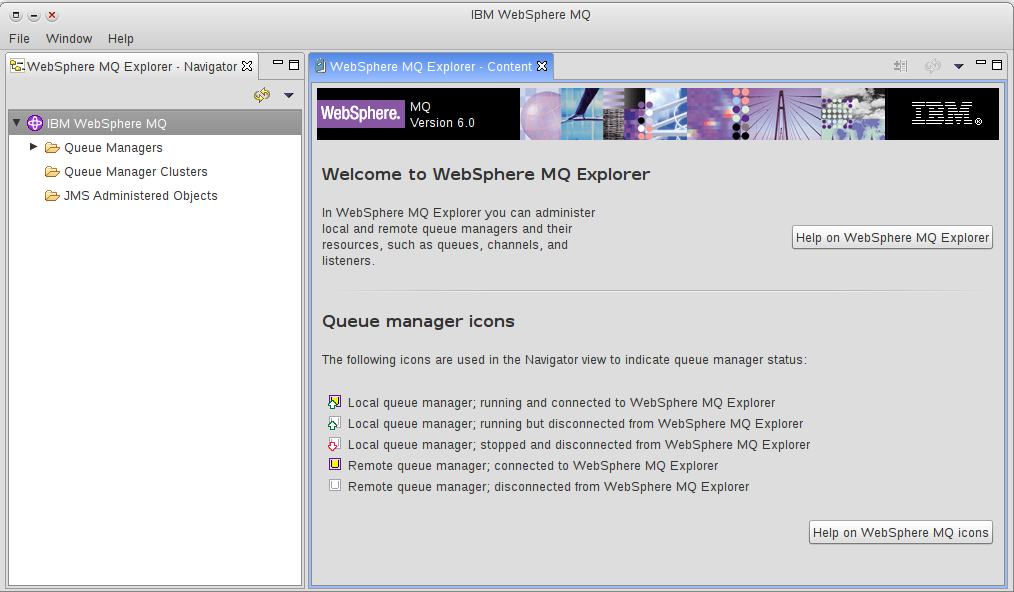This screenshot has width=1014, height=592.
Task: Select the Queue Managers tree item
Action: 113,148
